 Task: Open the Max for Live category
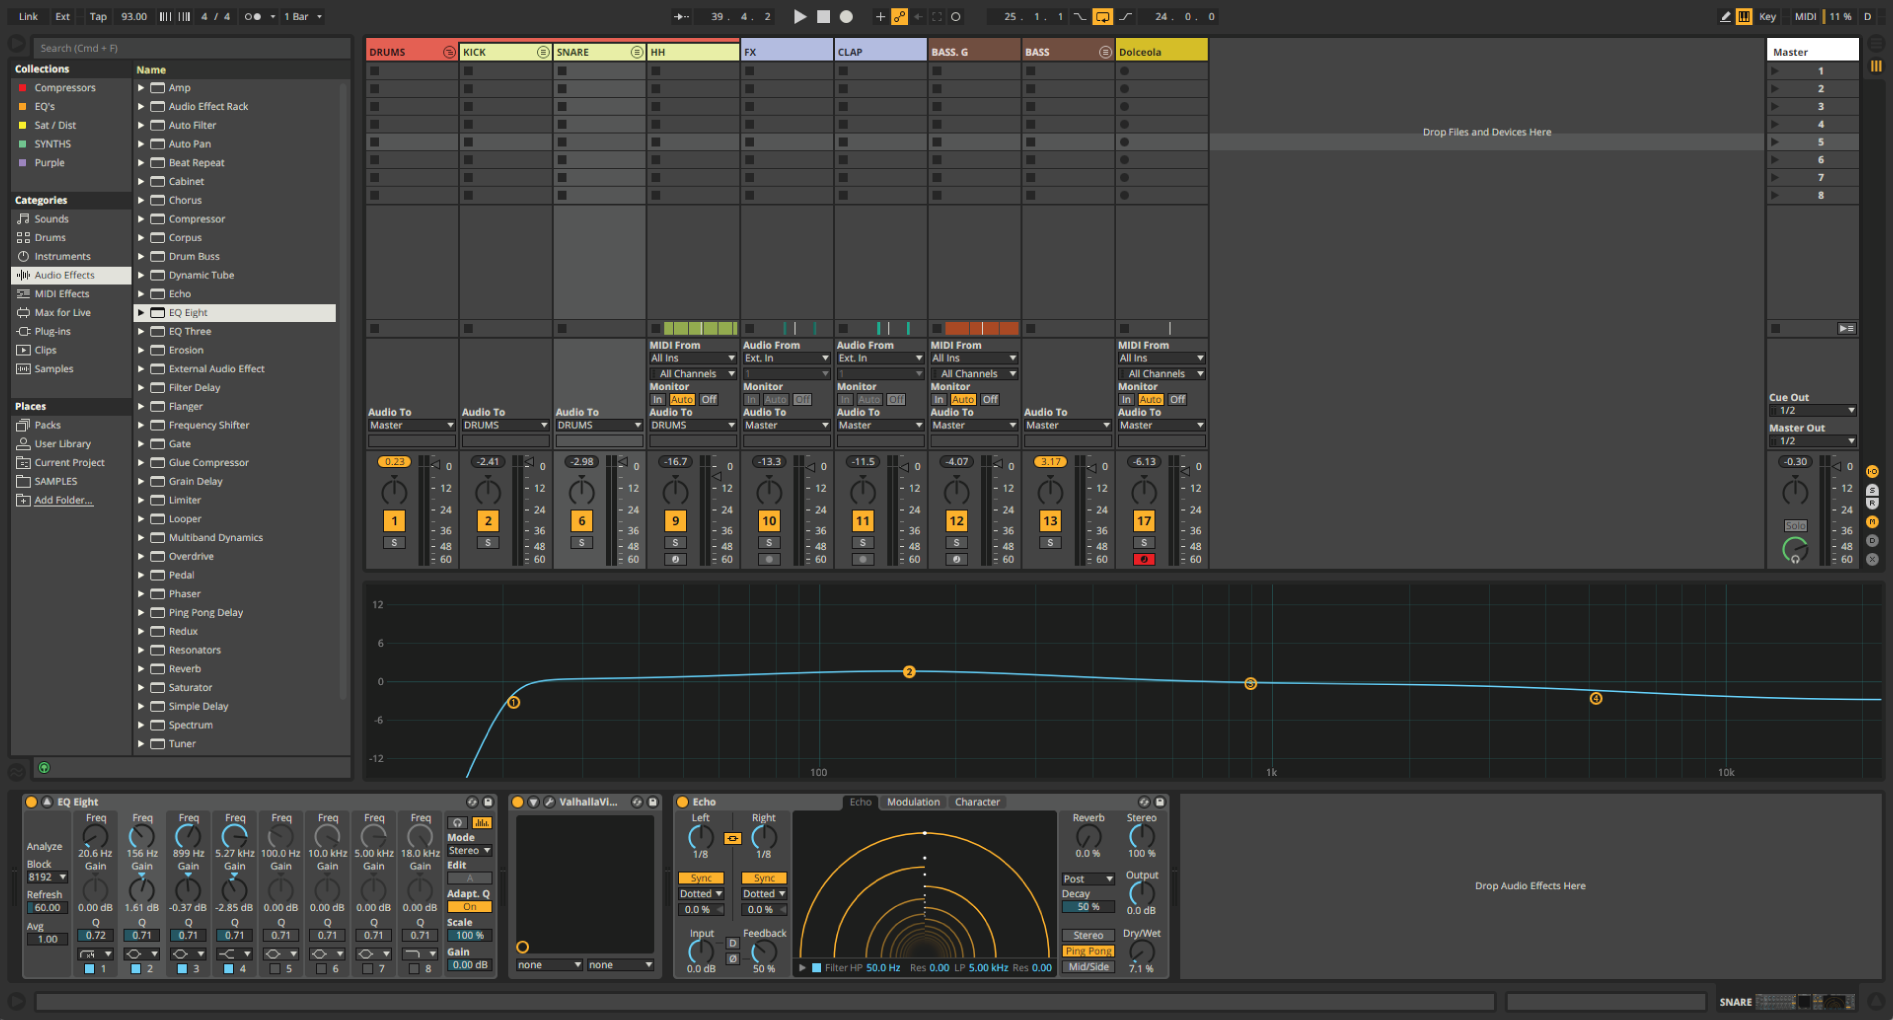62,312
